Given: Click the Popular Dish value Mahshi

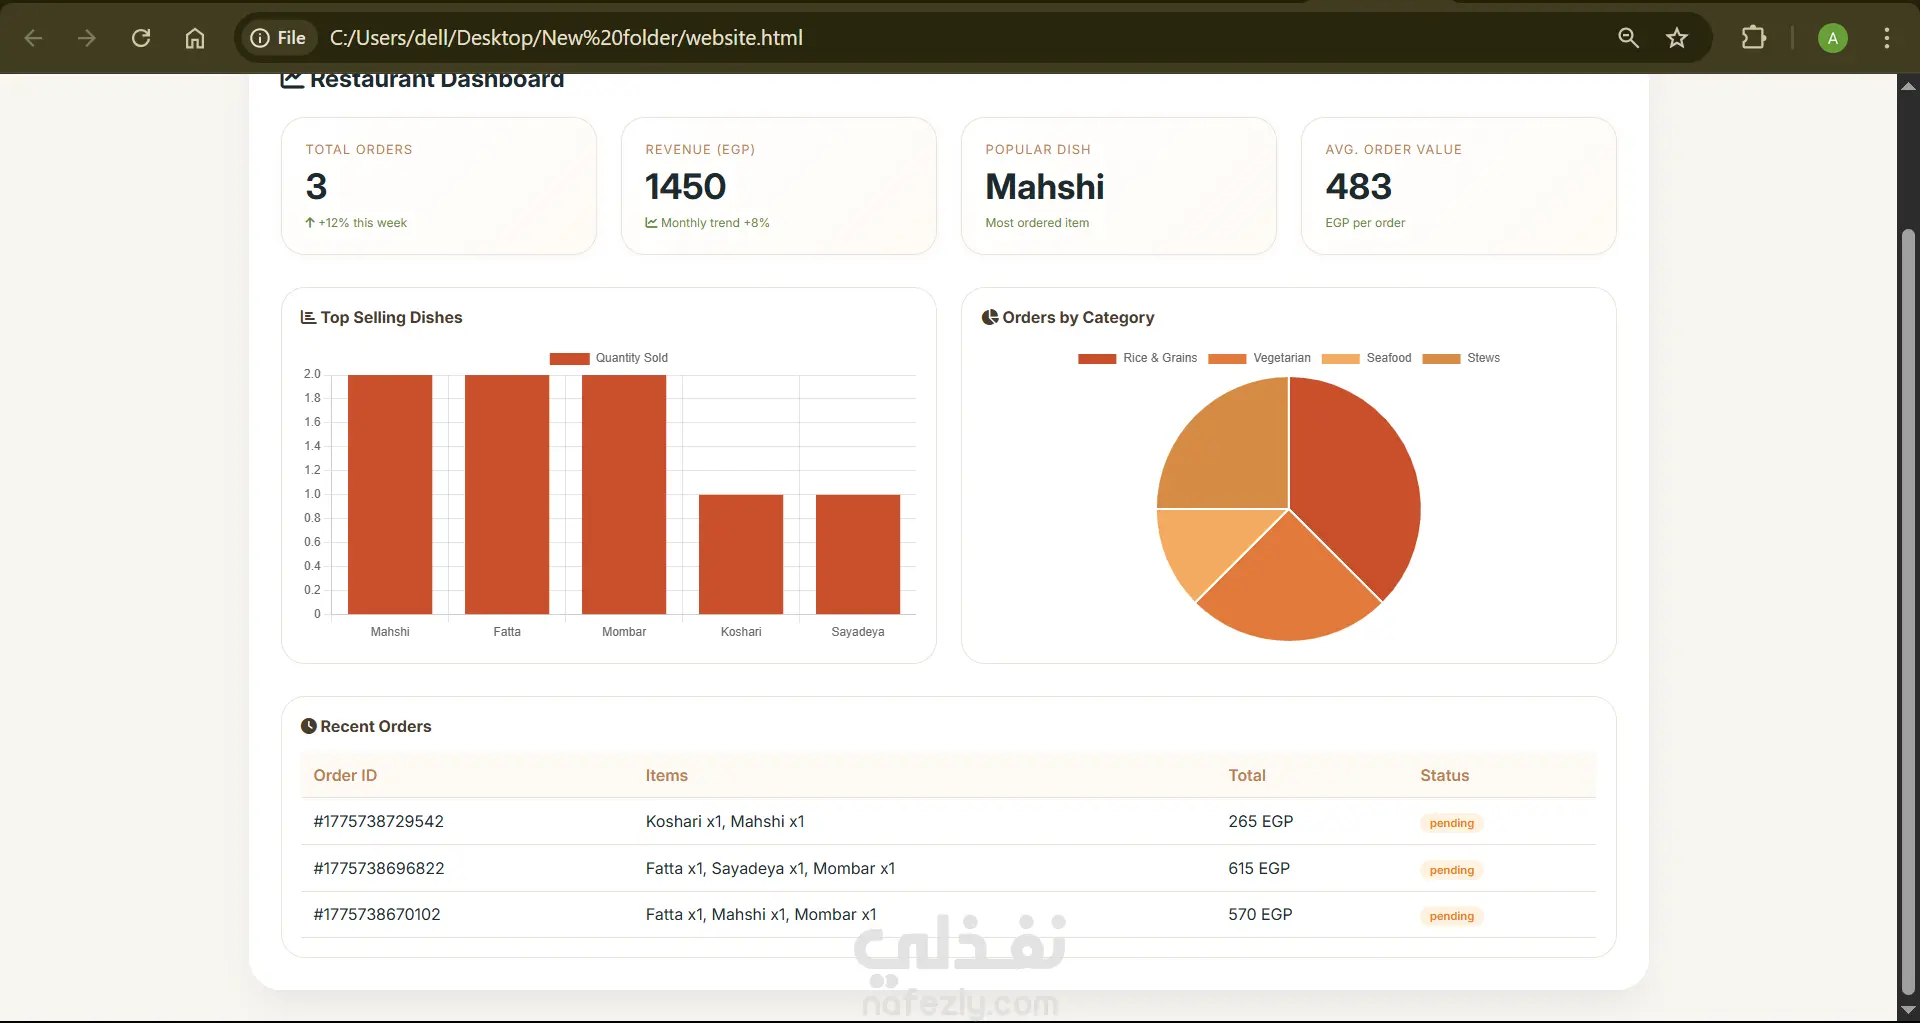Looking at the screenshot, I should [x=1045, y=187].
